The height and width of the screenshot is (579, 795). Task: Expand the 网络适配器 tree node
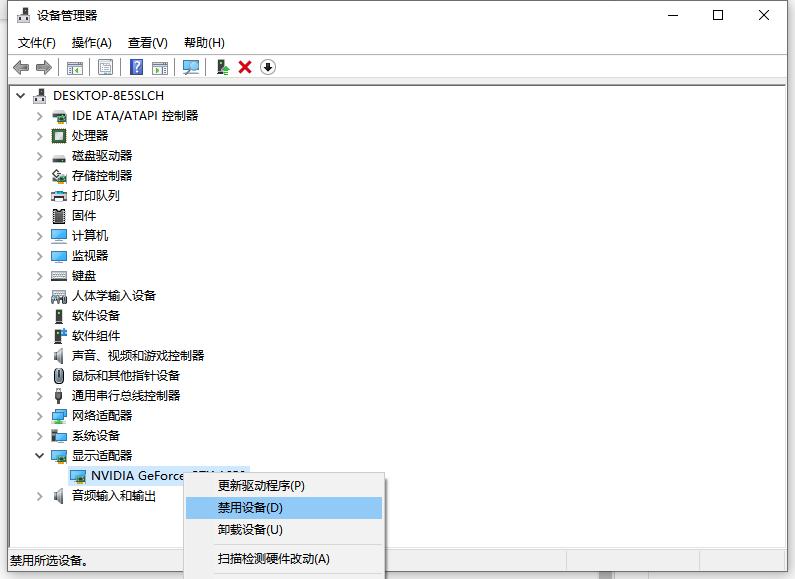click(x=40, y=416)
